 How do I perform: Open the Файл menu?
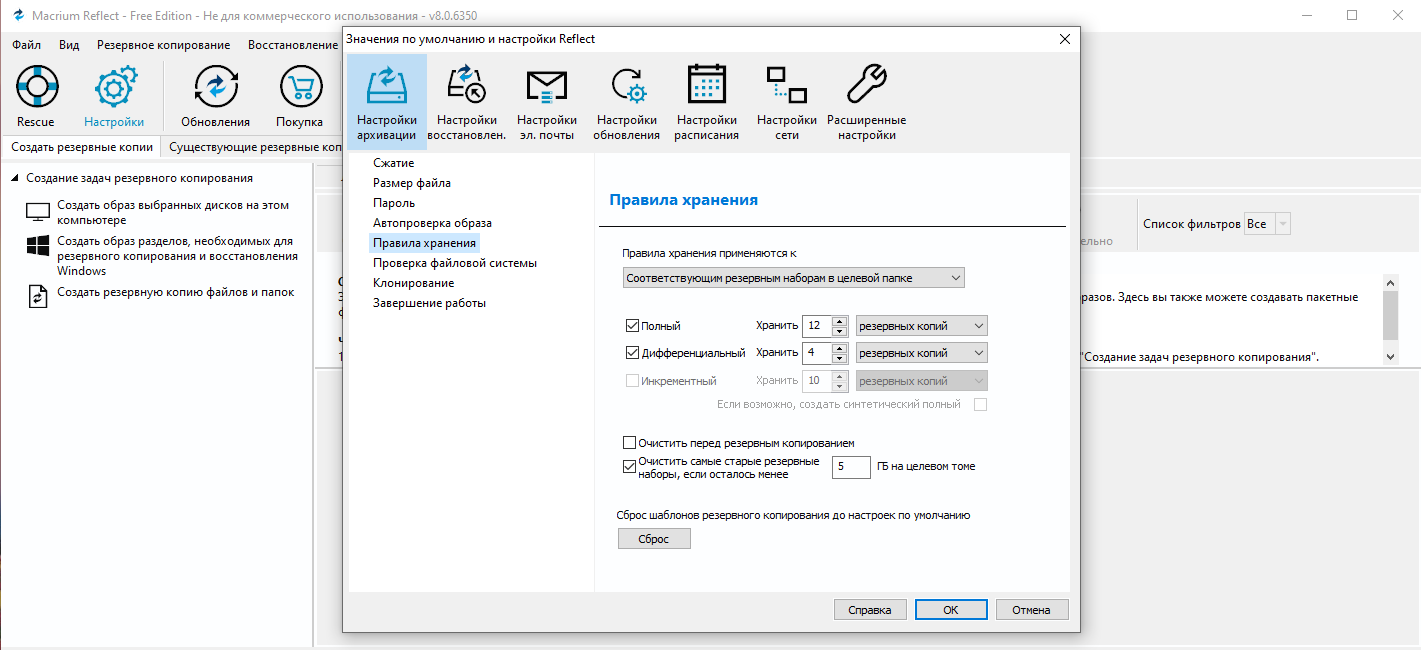[x=27, y=45]
